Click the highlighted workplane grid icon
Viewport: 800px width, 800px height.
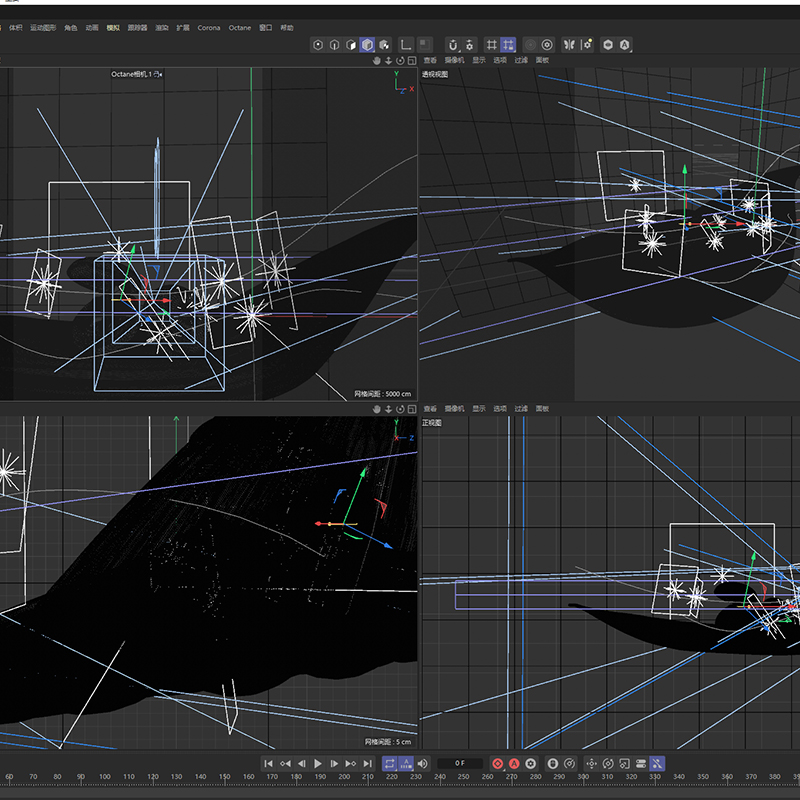pos(508,45)
